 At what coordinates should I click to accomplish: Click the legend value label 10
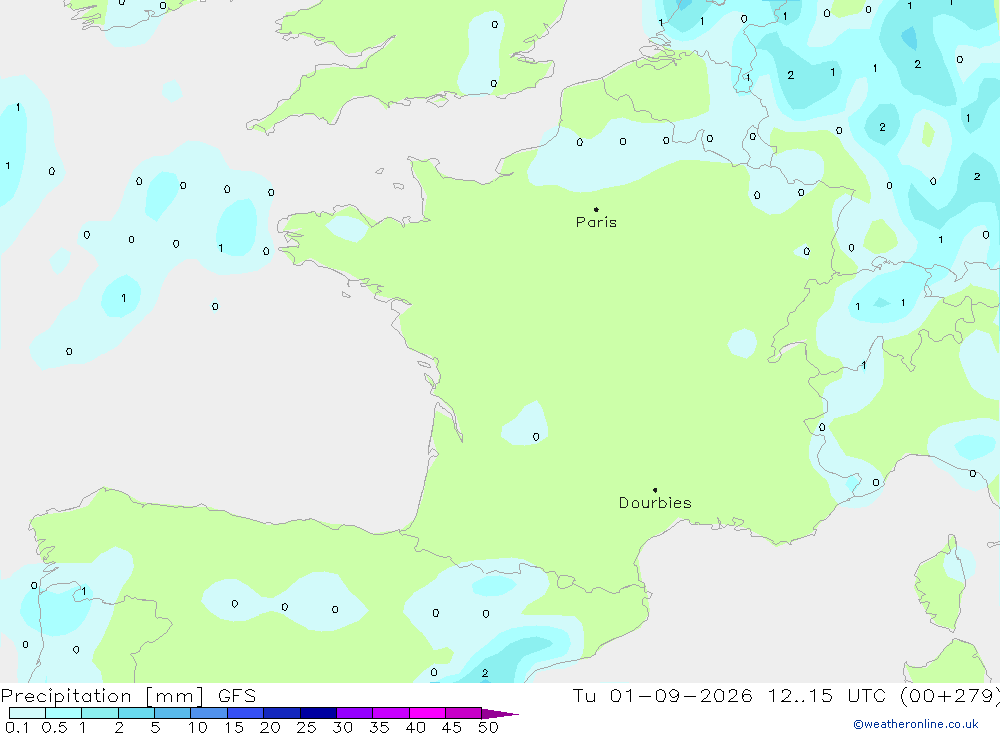tap(198, 727)
